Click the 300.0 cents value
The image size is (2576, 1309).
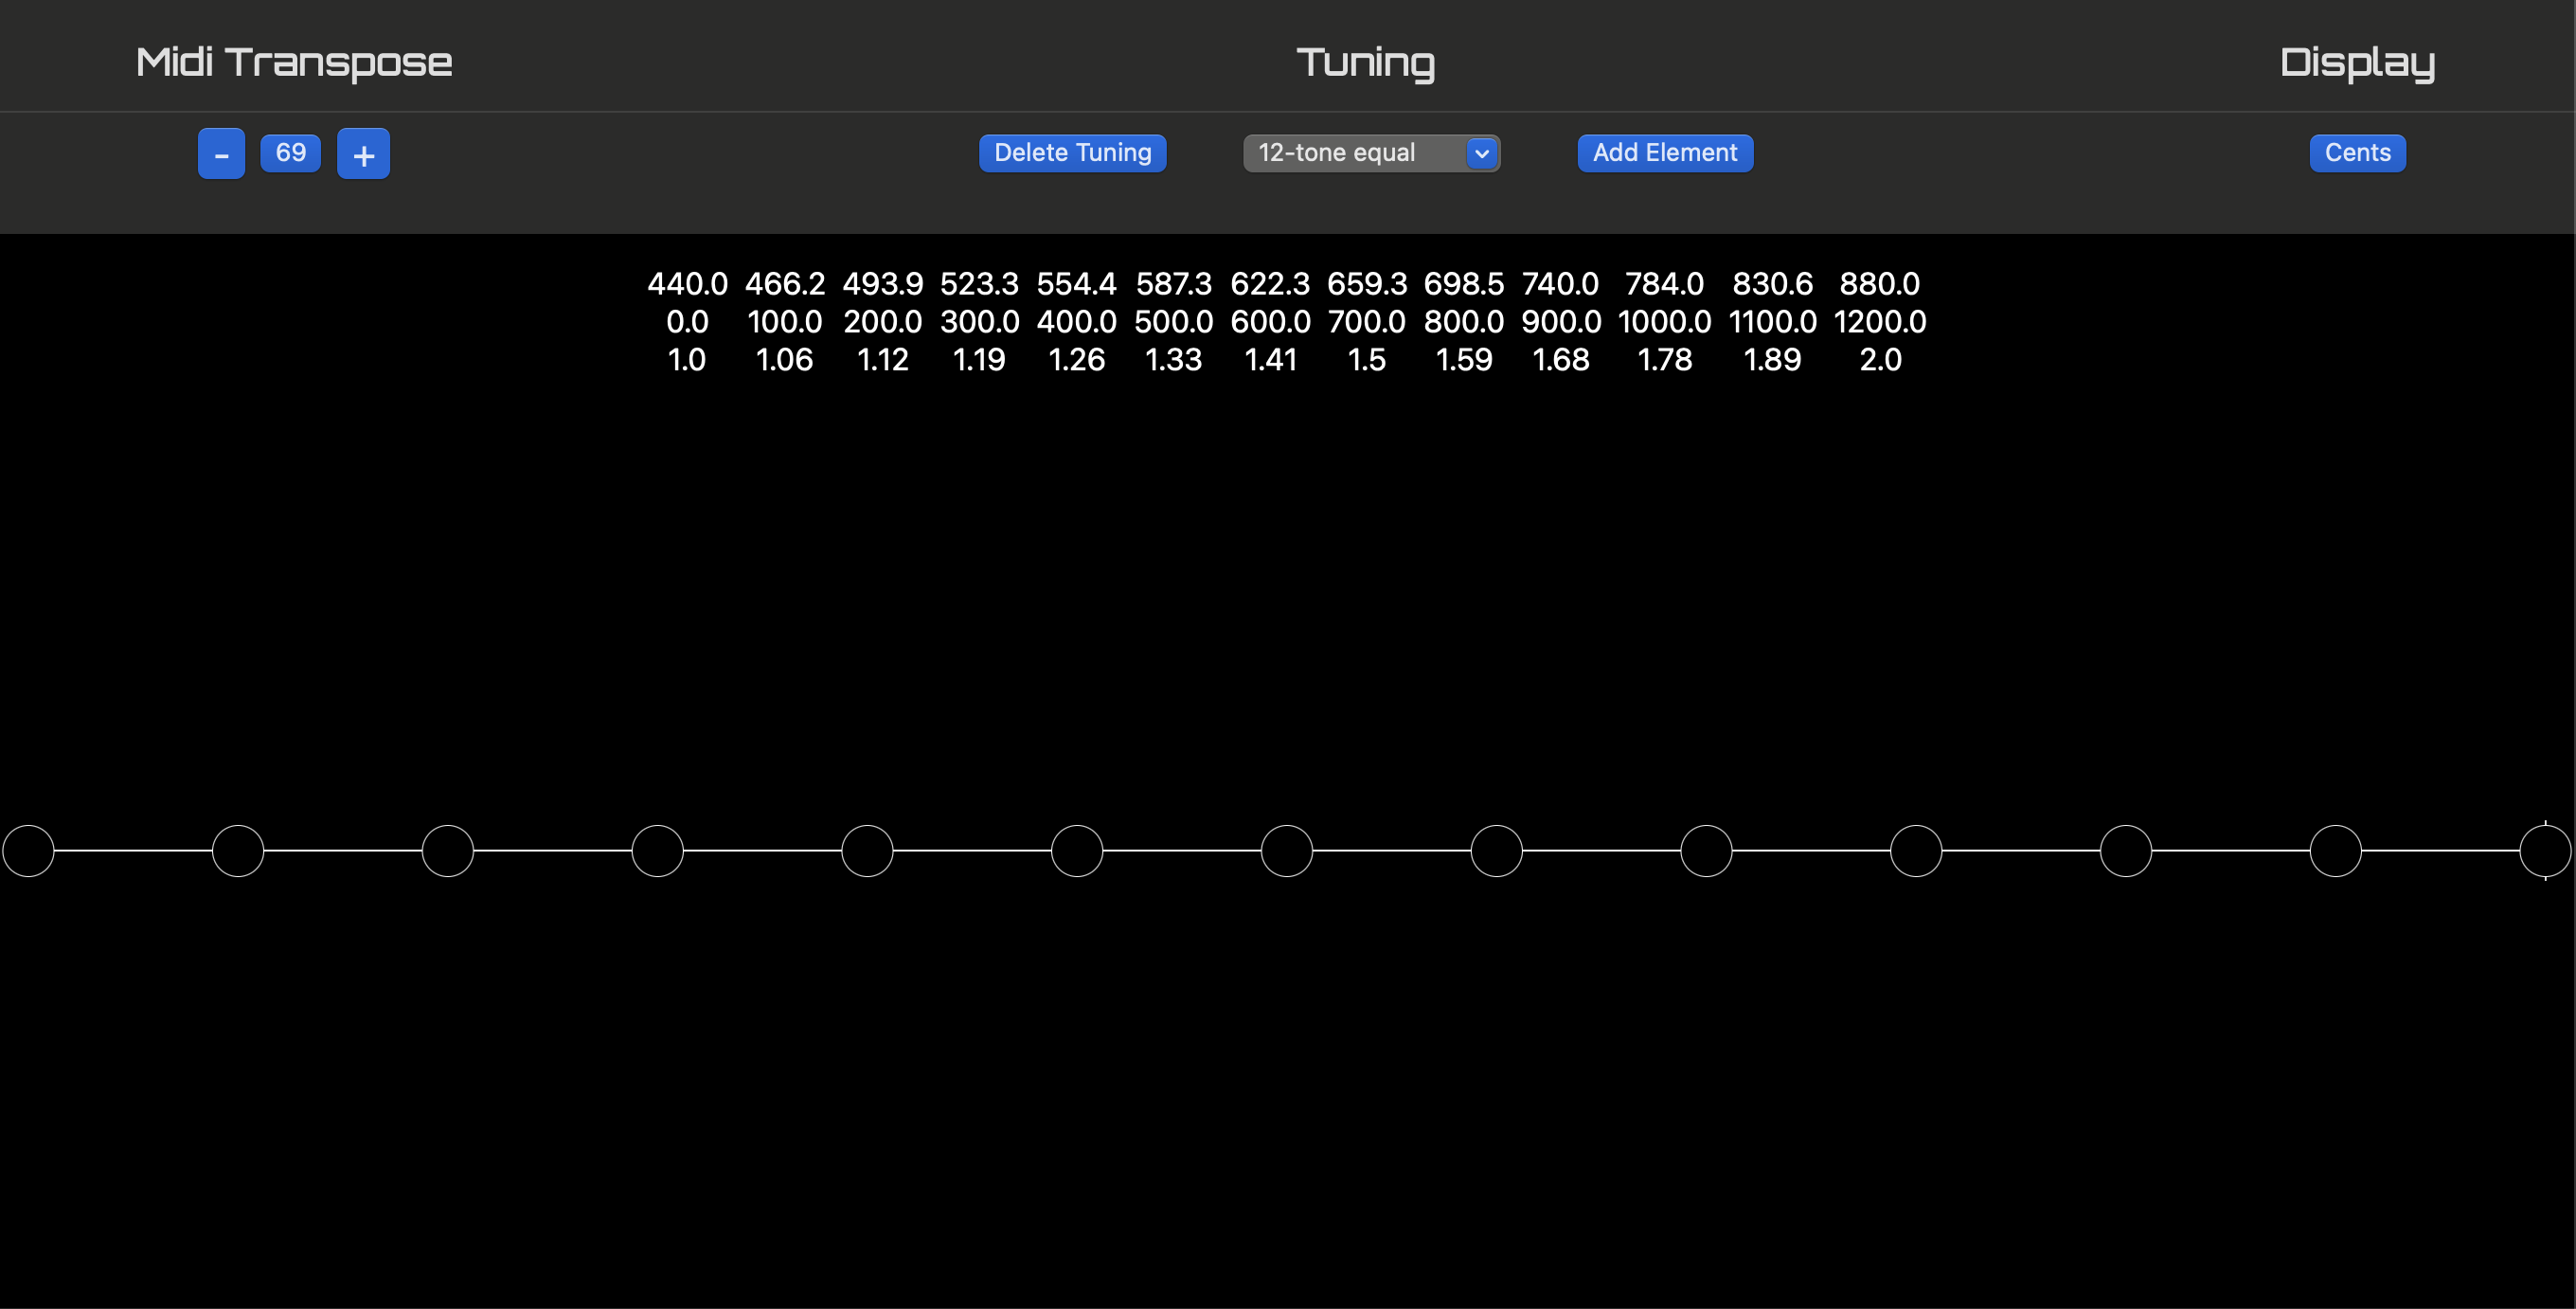(979, 322)
